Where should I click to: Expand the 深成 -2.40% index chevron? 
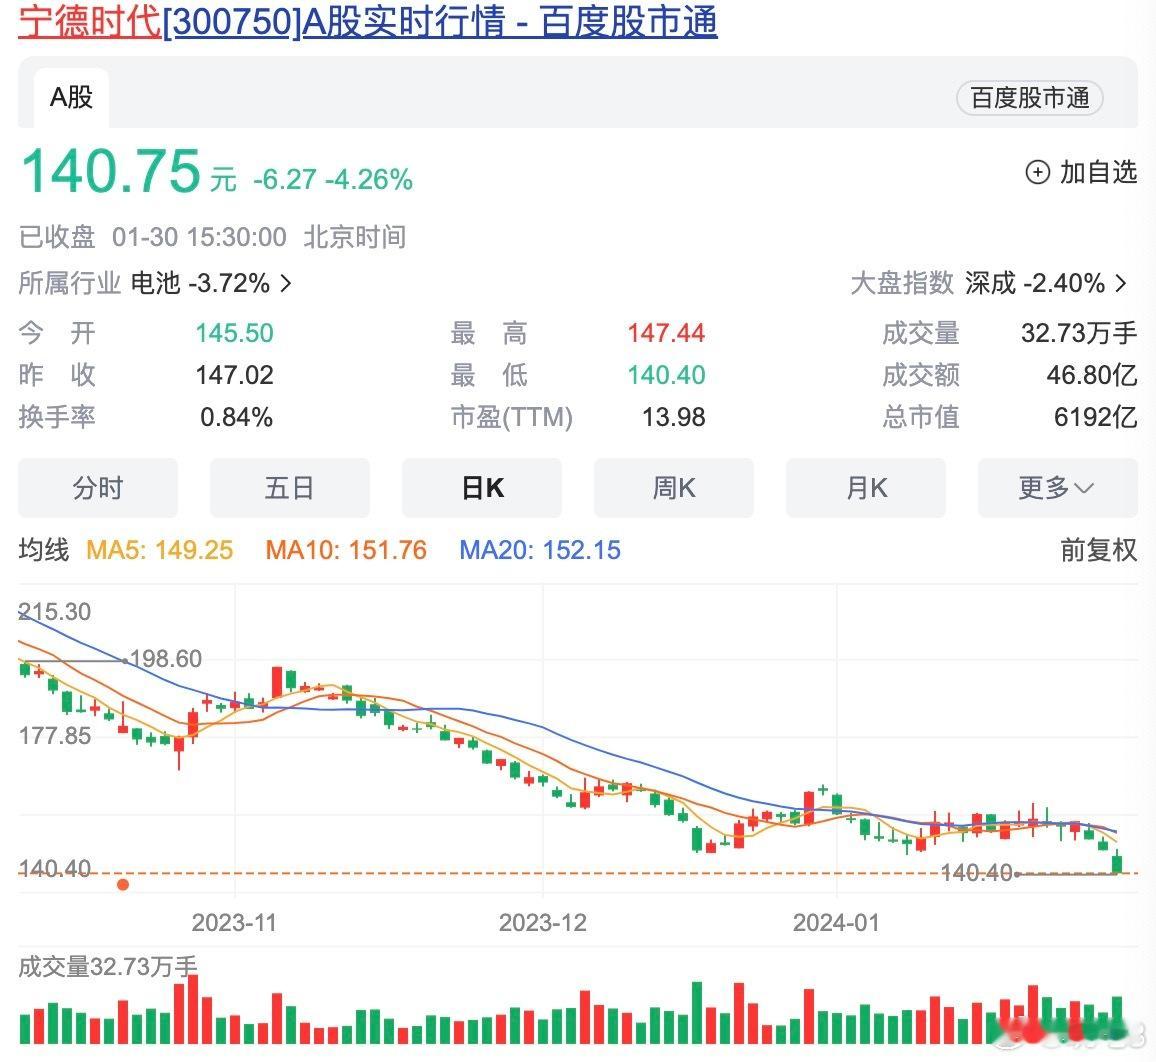click(1121, 283)
